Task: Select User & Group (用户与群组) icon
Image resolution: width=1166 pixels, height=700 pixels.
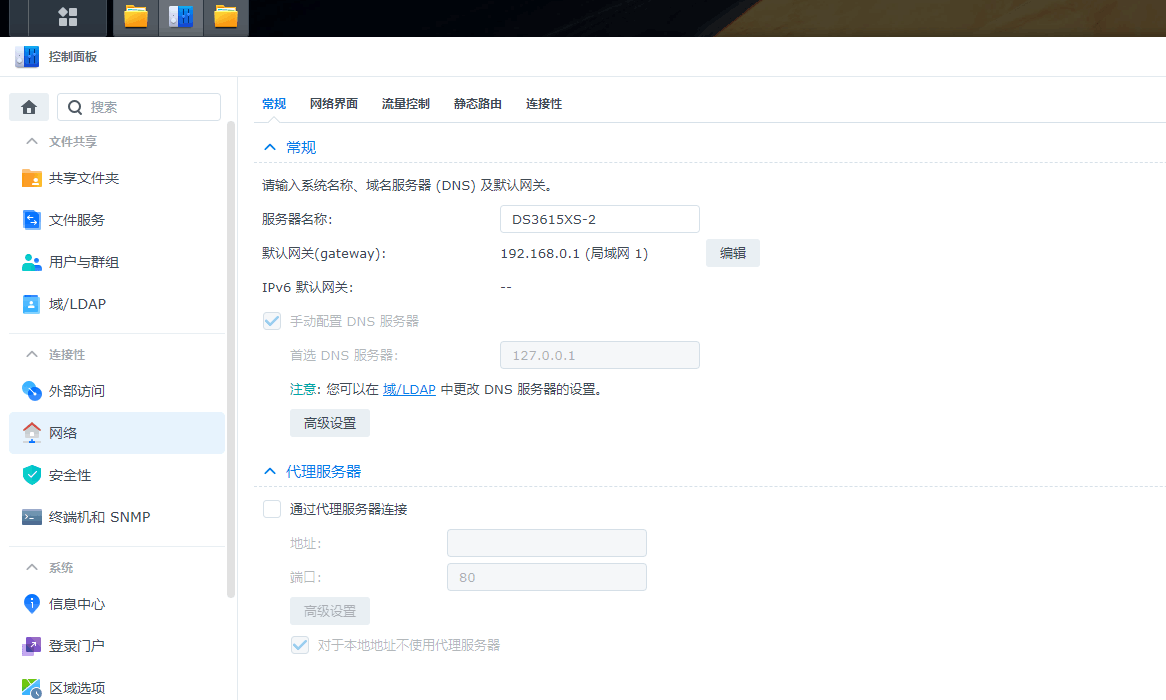Action: click(x=32, y=262)
